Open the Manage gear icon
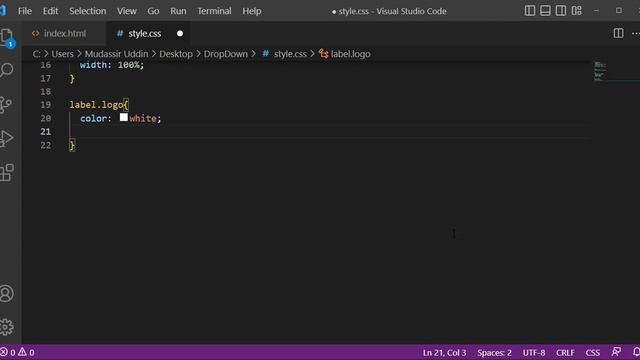Screen dimensions: 640x360 7,327
